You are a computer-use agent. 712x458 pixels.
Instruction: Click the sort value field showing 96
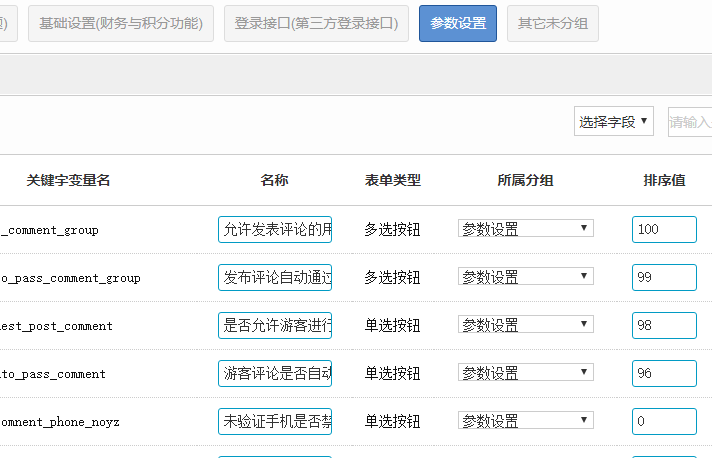[664, 373]
